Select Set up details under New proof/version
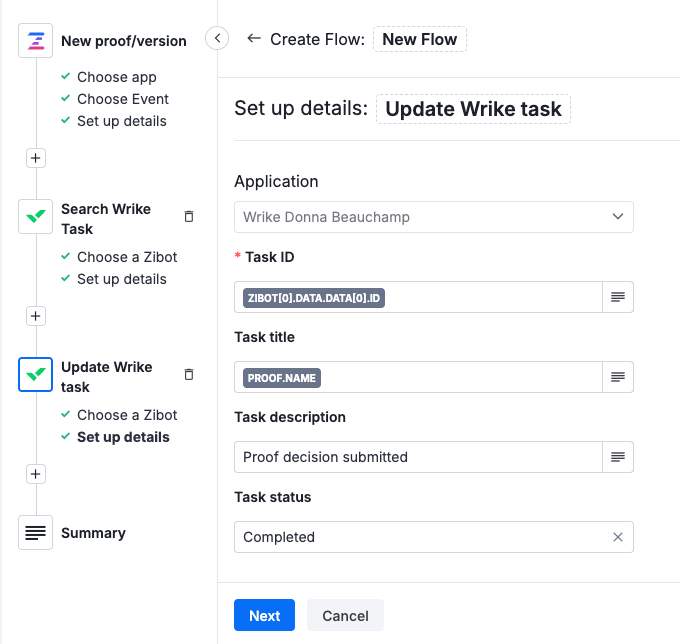680x644 pixels. [122, 121]
